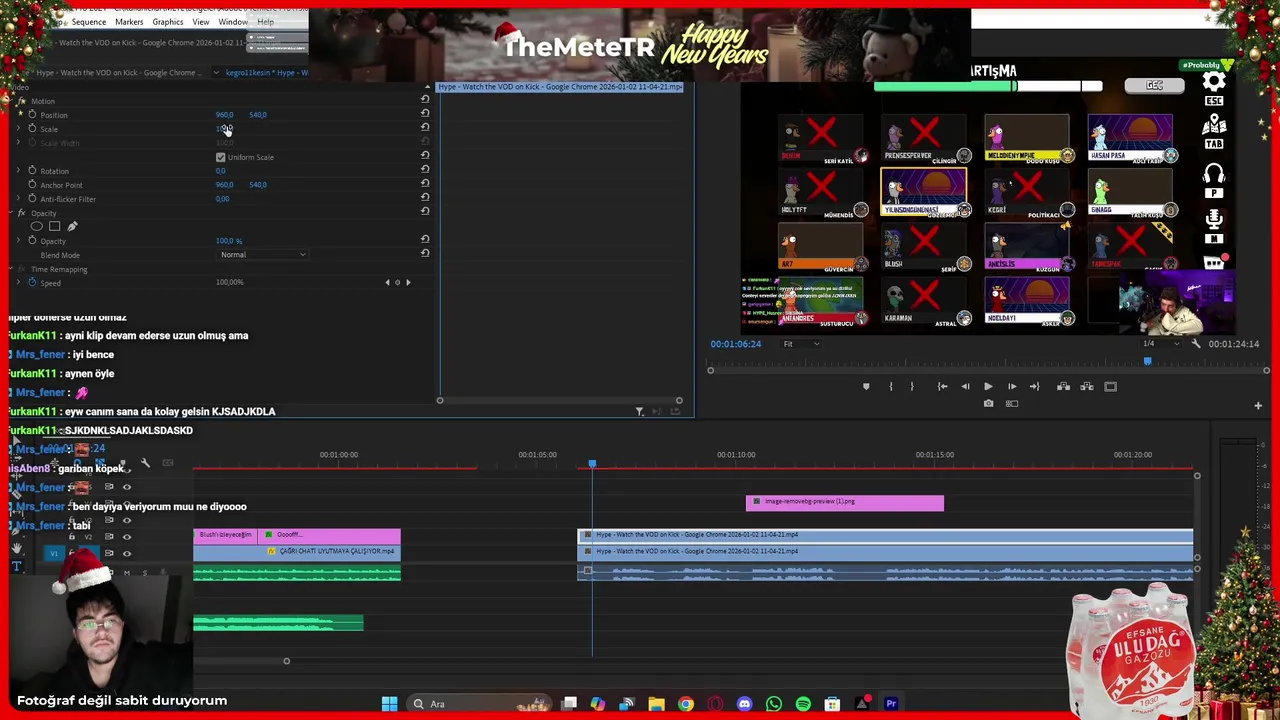Toggle Uniform Scale checkbox
Viewport: 1280px width, 720px height.
(x=220, y=157)
